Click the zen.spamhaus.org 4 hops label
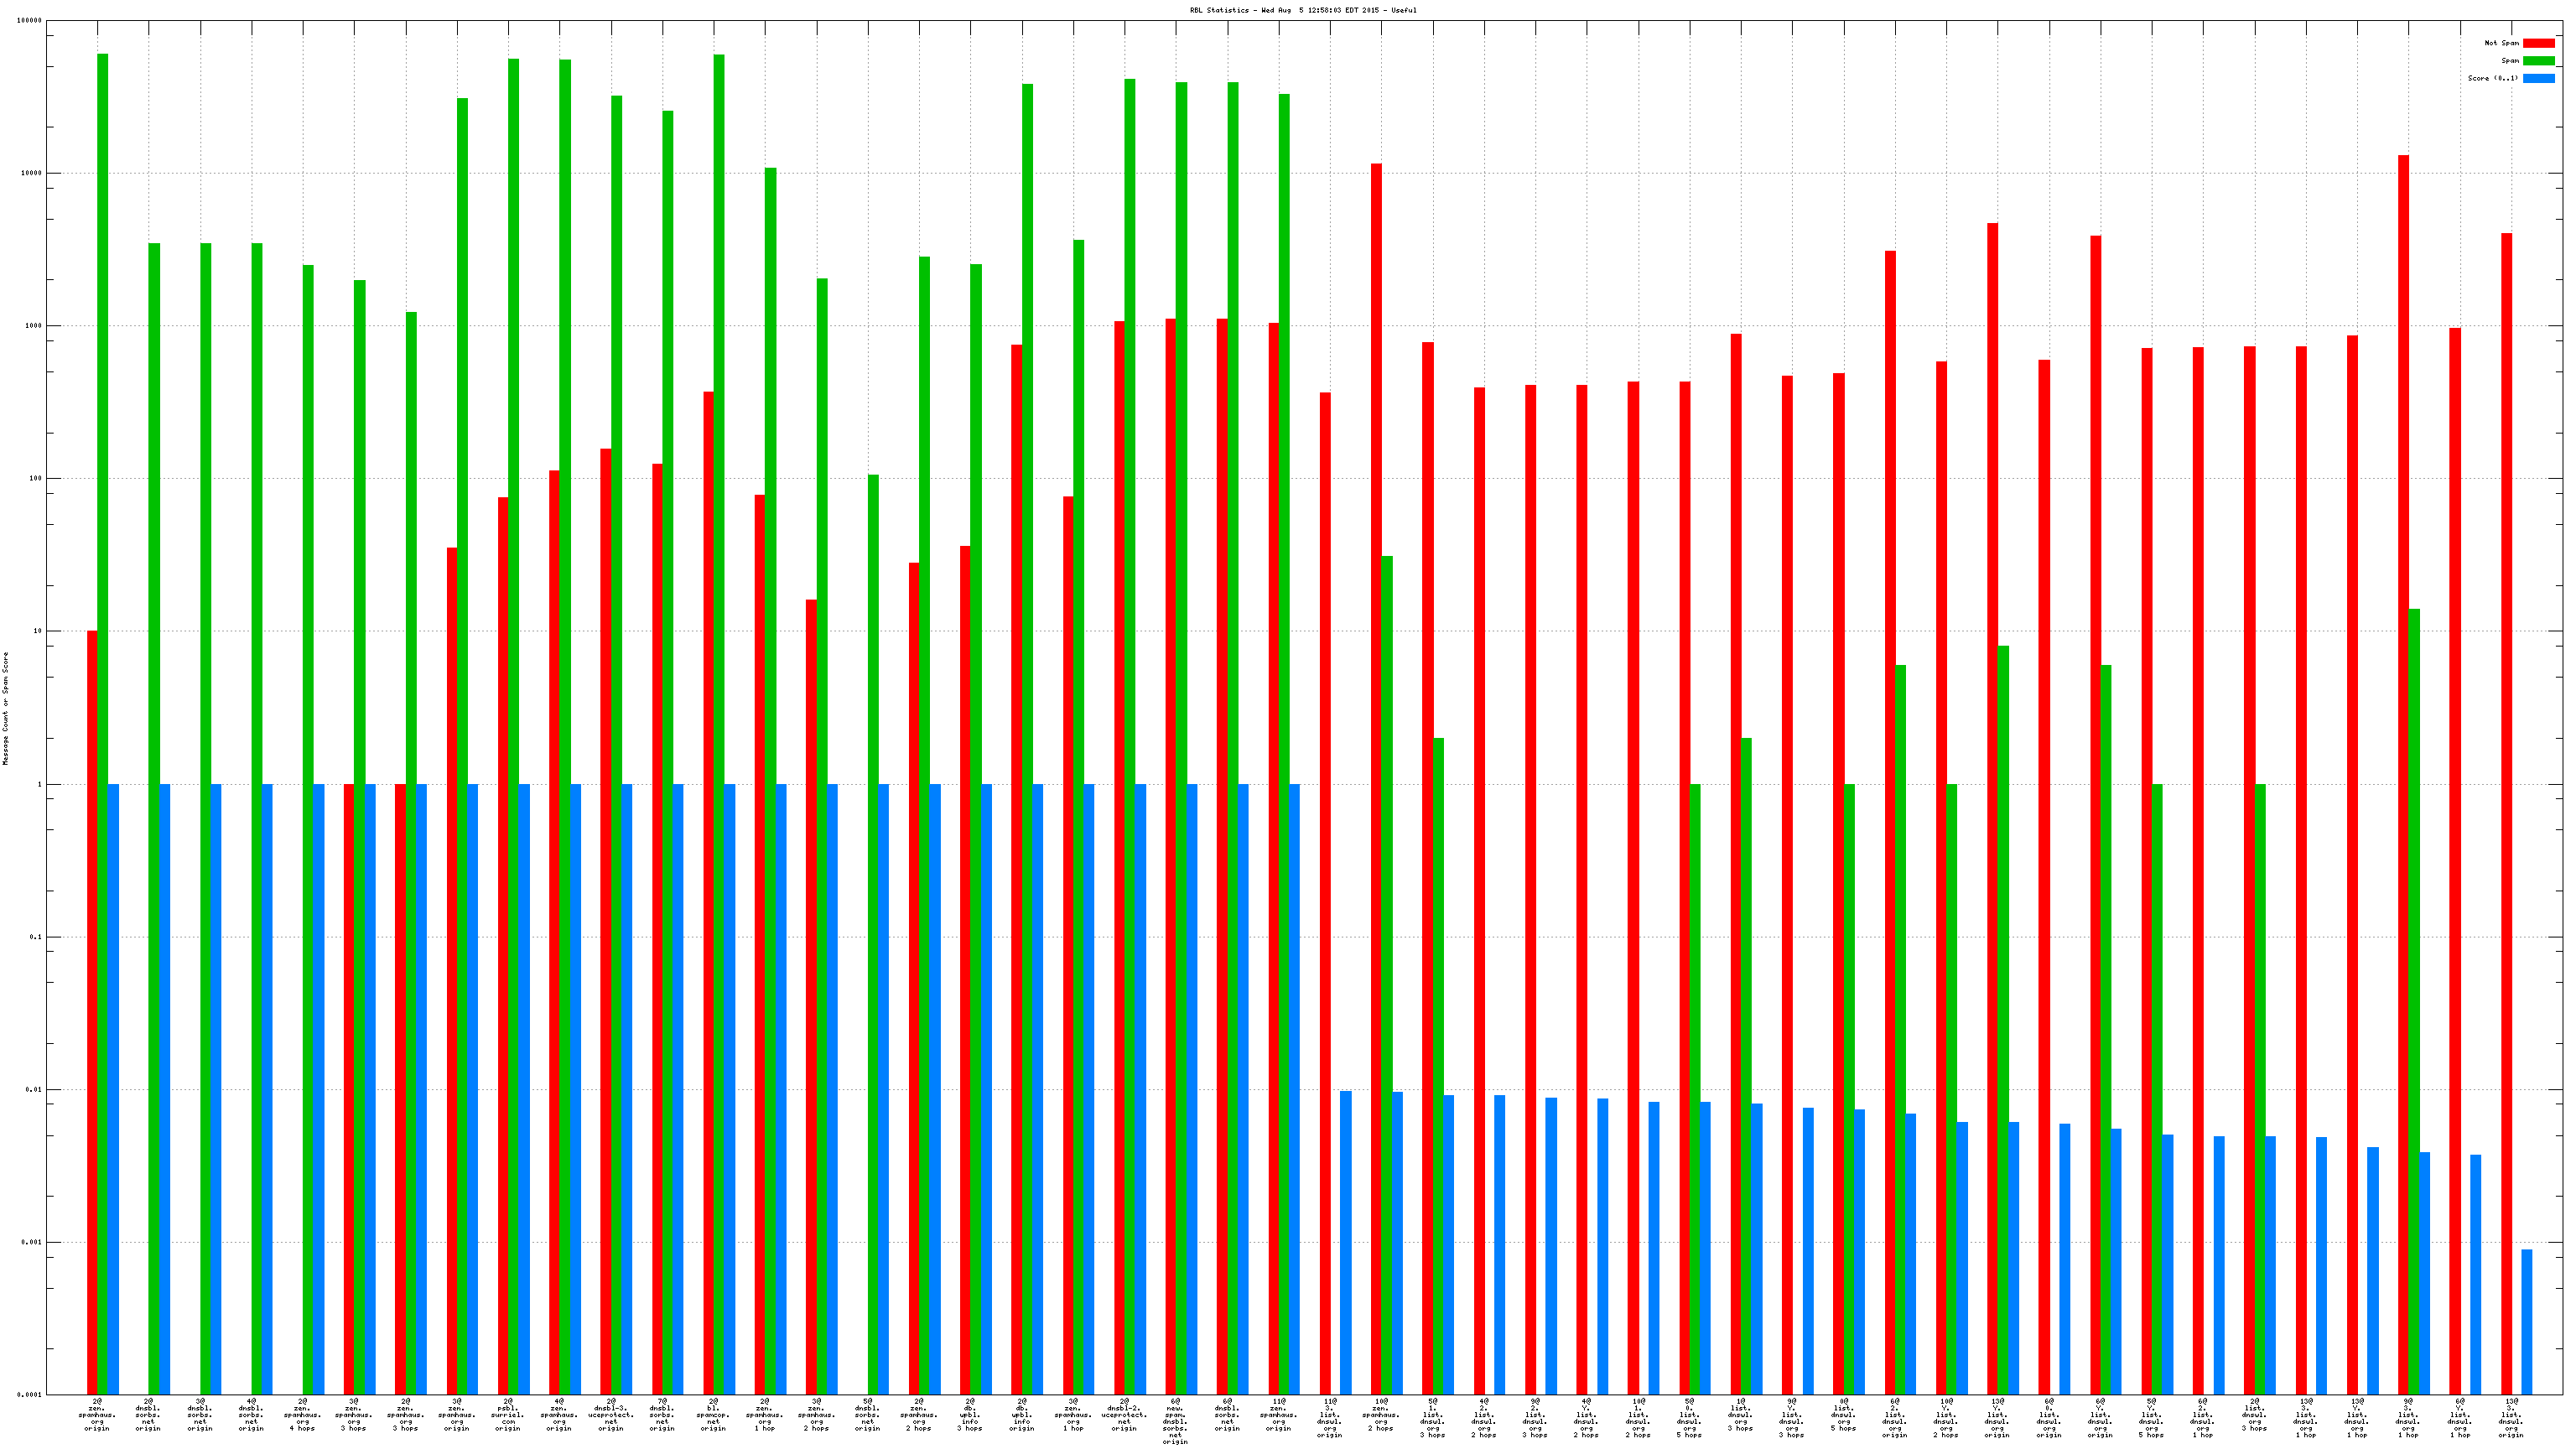The image size is (2576, 1449). click(x=302, y=1415)
